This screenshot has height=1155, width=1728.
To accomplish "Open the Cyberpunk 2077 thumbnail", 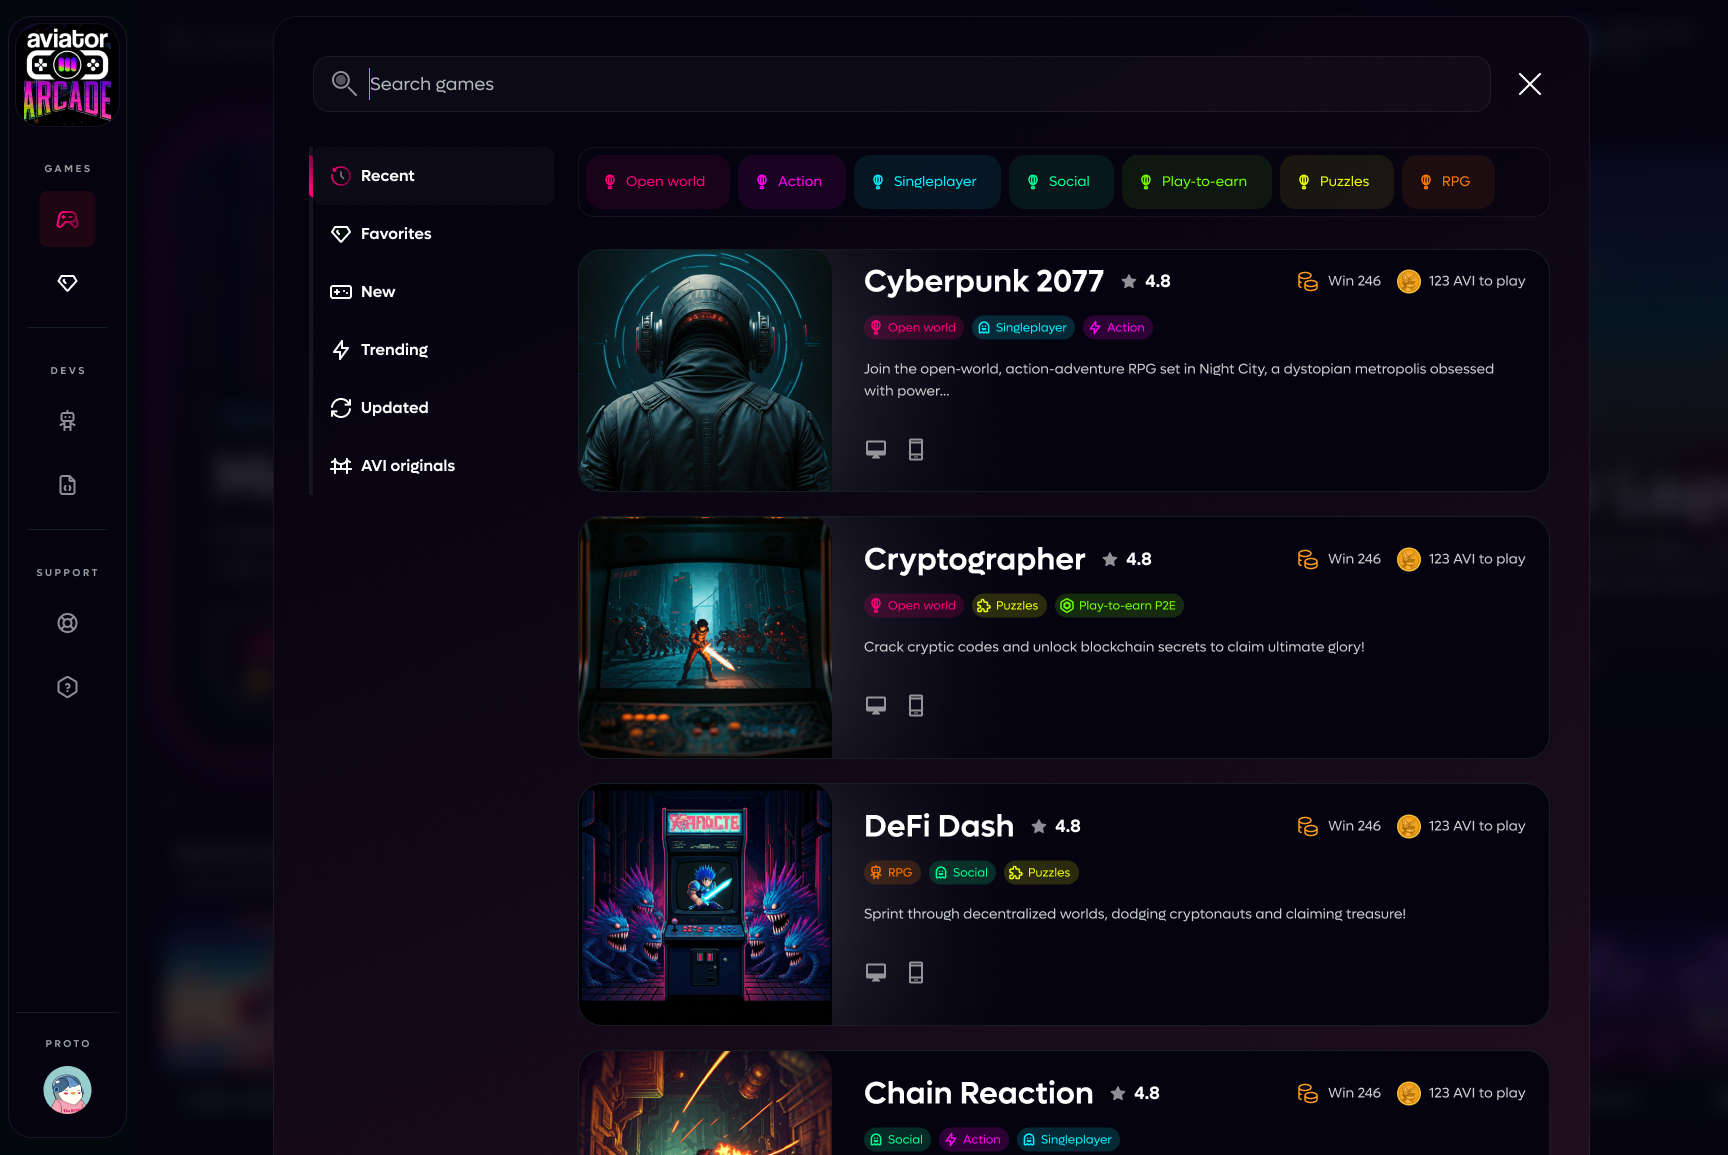I will [x=705, y=370].
